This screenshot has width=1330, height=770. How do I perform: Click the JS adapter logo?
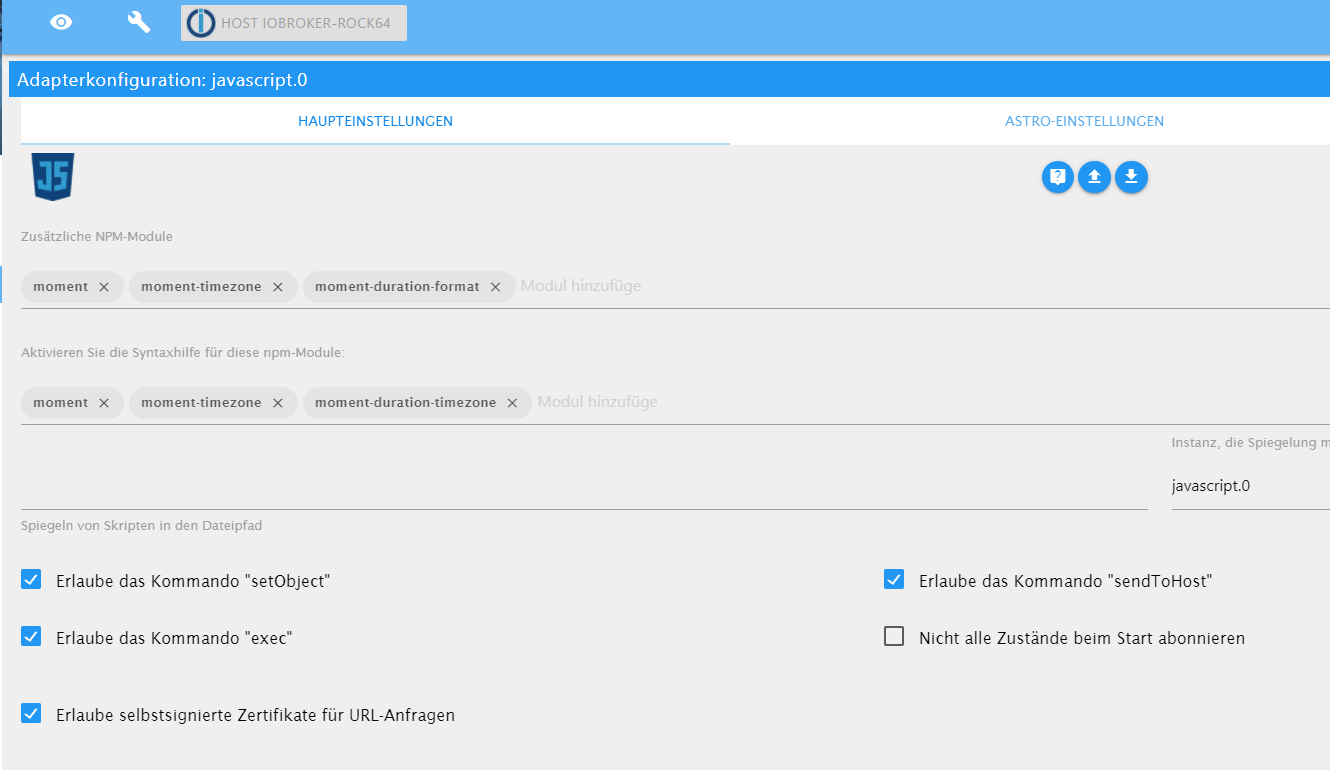click(x=53, y=176)
